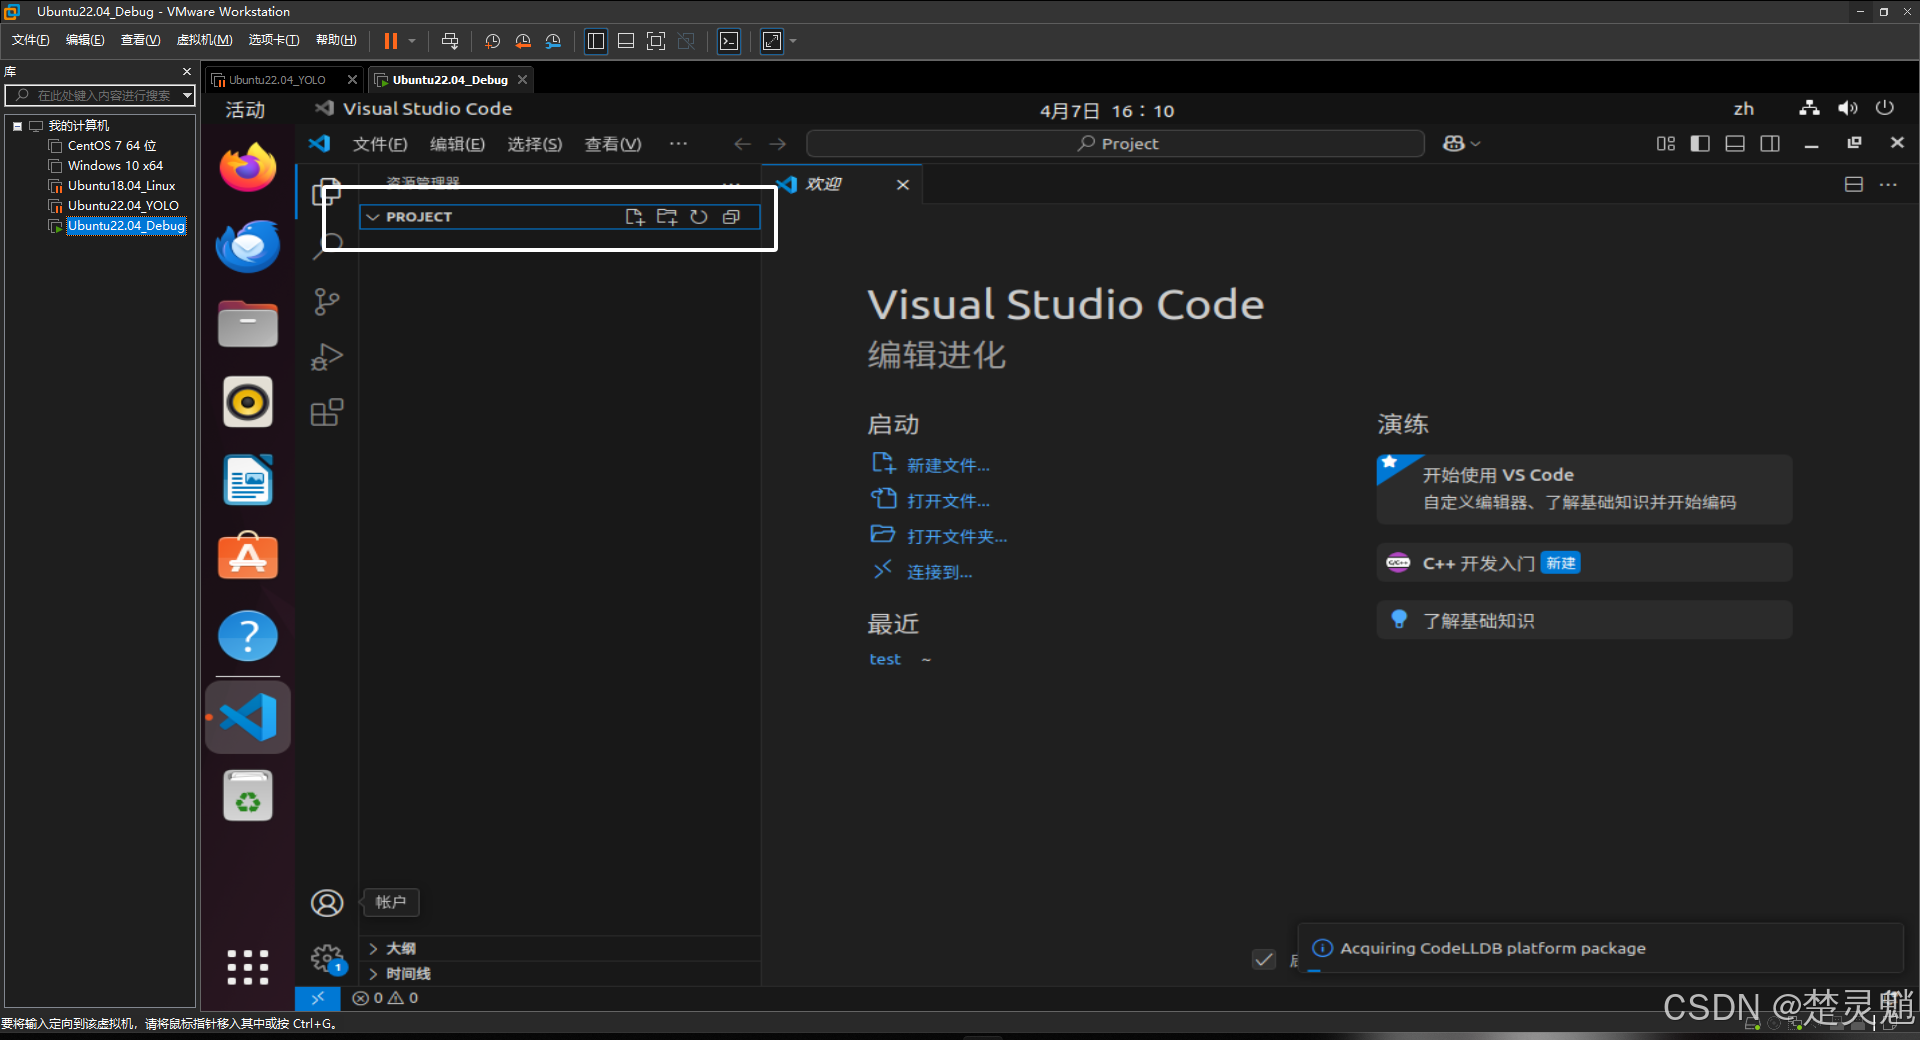Toggle the secondary side bar
1920x1040 pixels.
[1770, 144]
